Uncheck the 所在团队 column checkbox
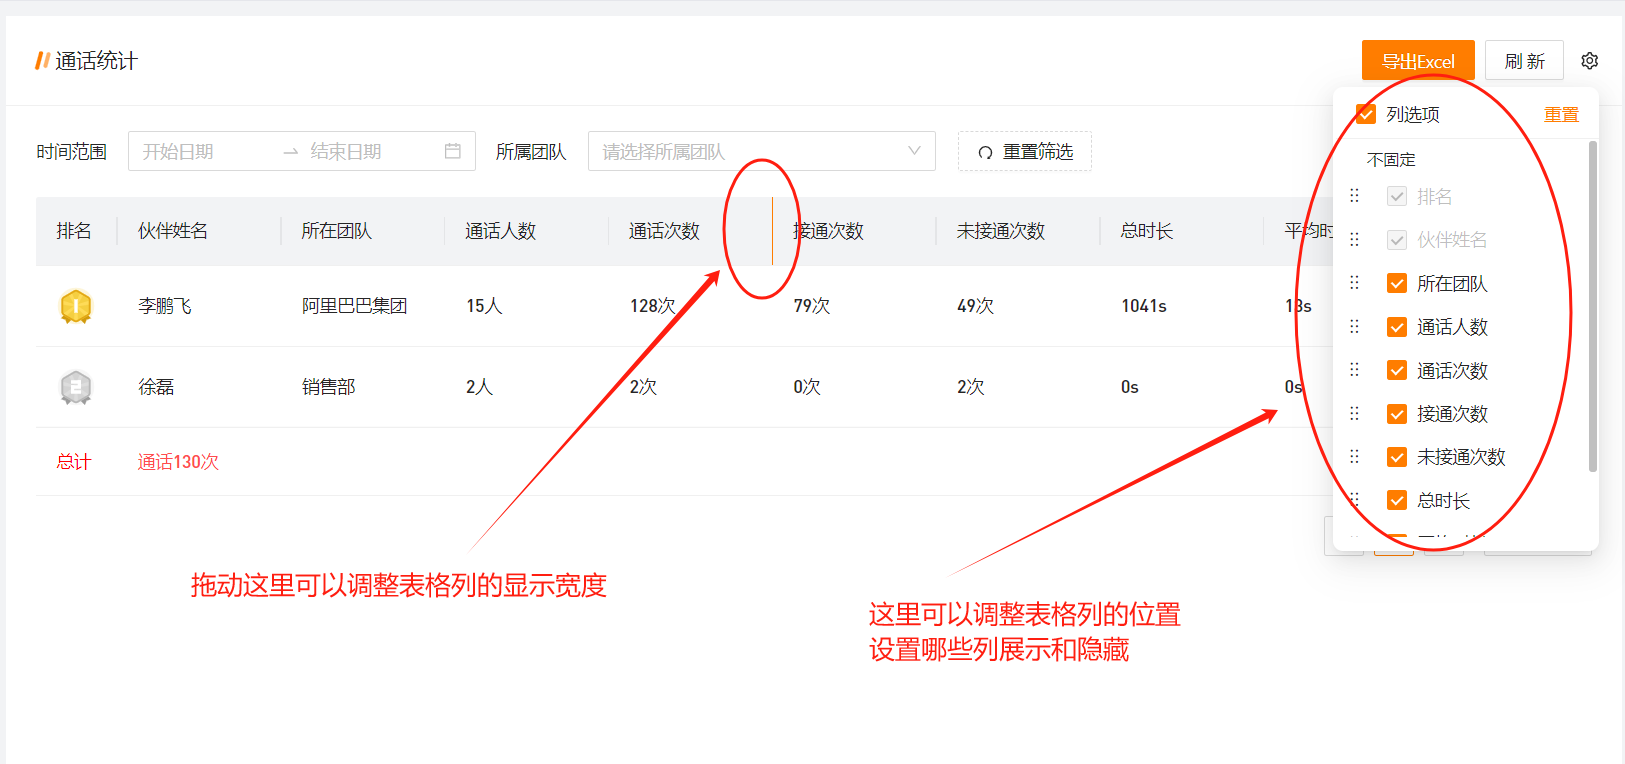Viewport: 1625px width, 764px height. click(1397, 284)
